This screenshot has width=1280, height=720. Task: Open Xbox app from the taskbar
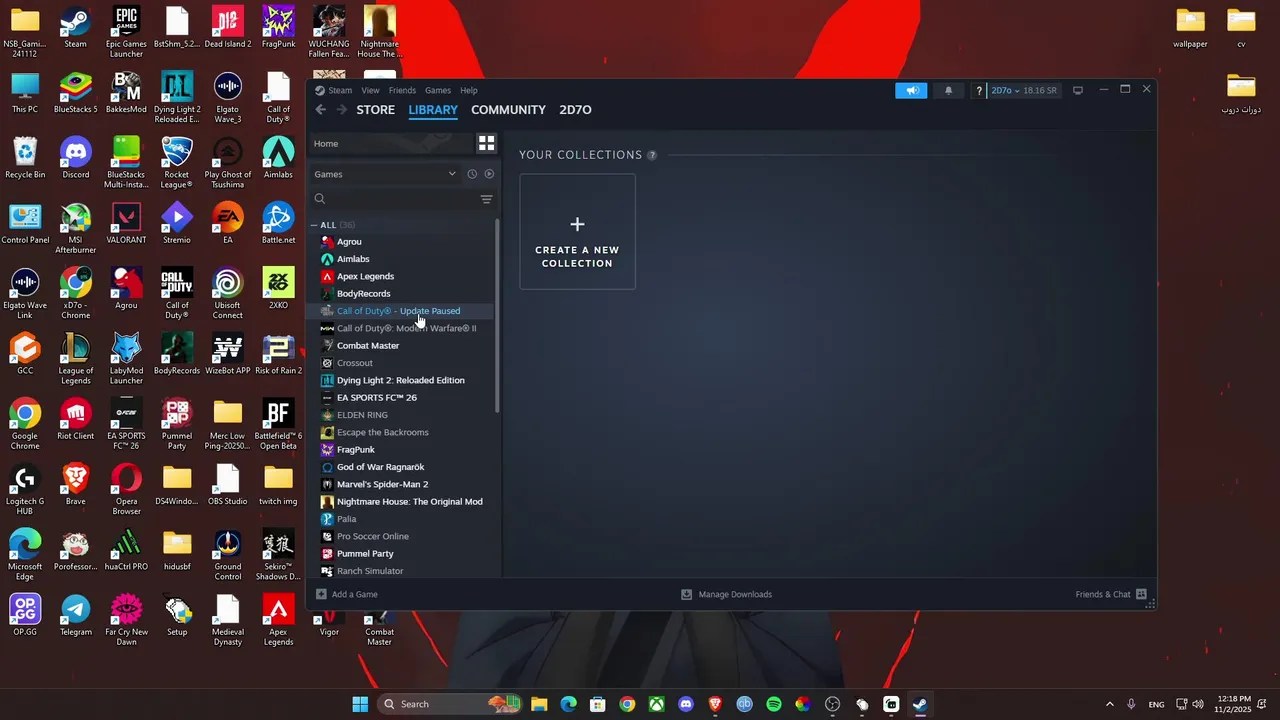point(656,704)
